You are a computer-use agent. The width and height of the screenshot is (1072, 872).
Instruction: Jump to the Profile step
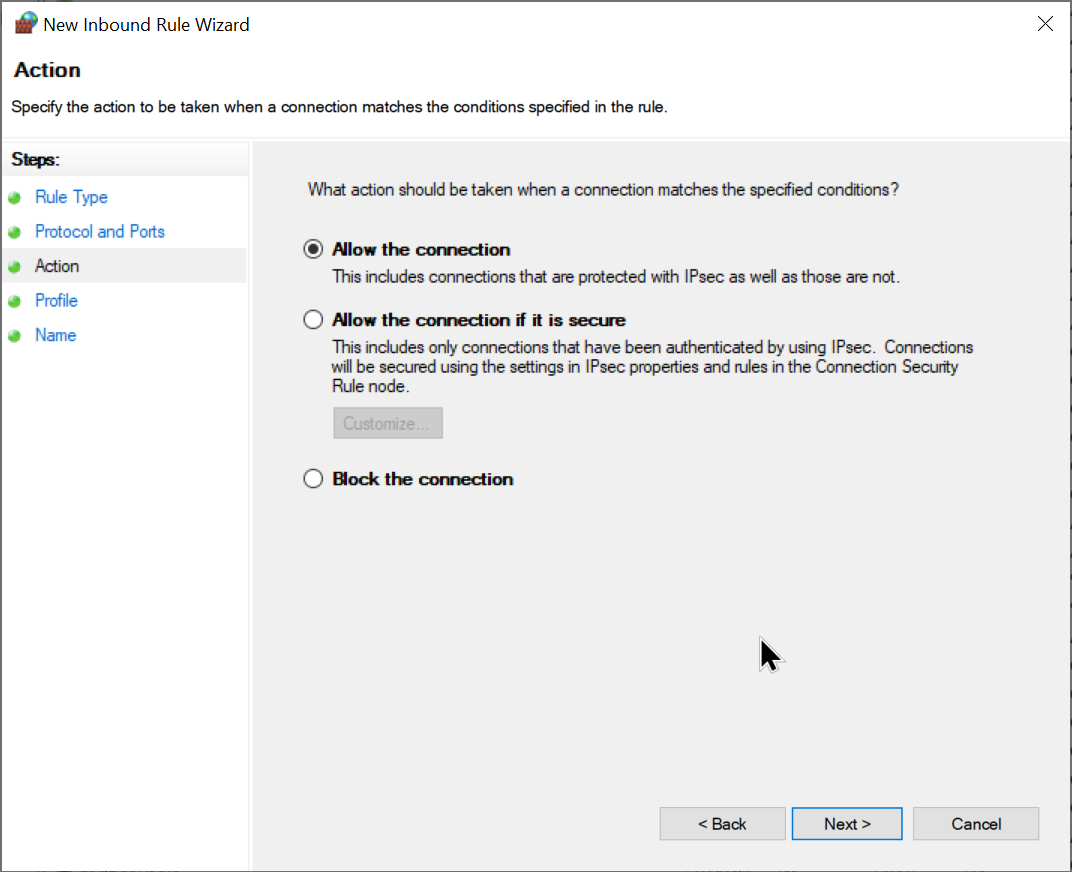tap(56, 300)
